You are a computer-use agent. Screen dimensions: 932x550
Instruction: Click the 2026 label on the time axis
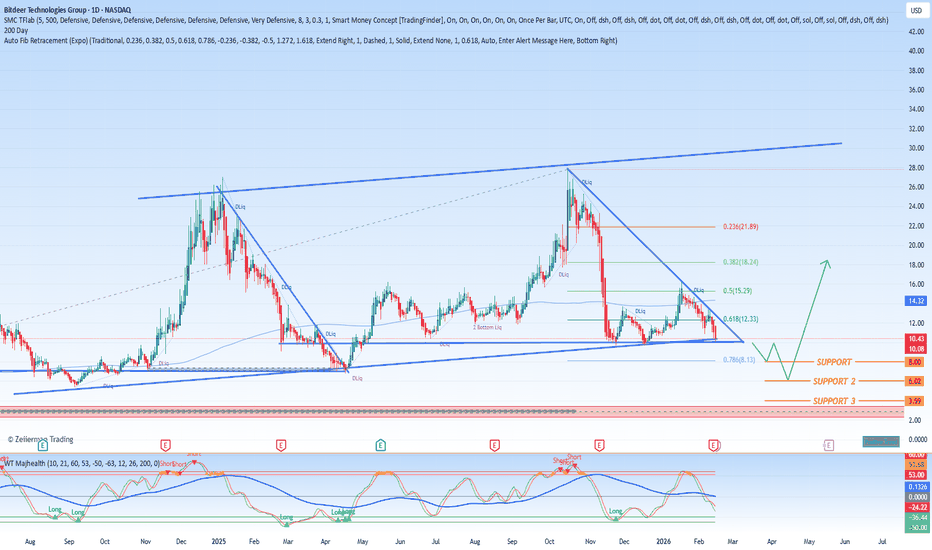(663, 542)
